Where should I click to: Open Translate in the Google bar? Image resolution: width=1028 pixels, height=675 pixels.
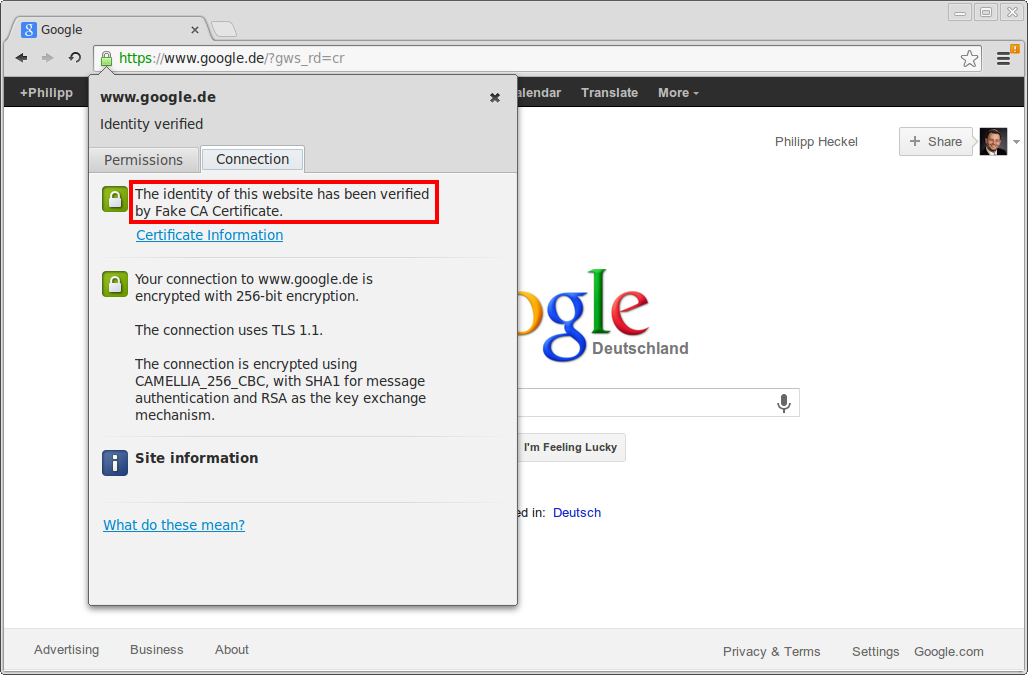[609, 92]
